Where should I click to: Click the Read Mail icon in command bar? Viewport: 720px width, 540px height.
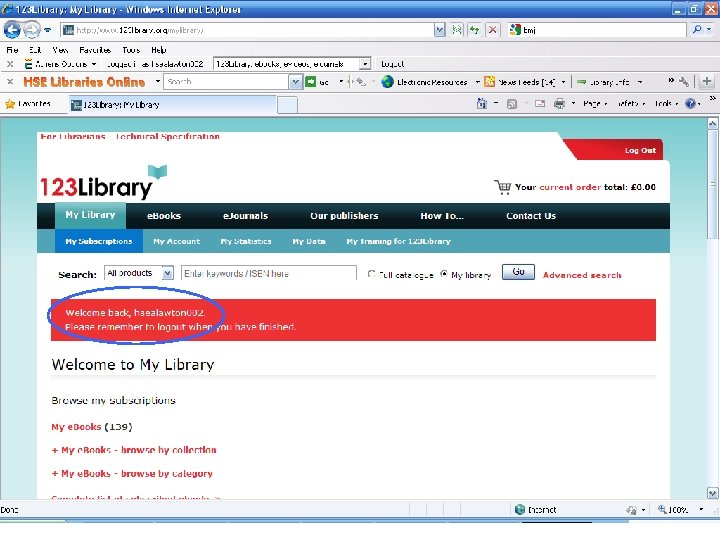click(540, 104)
